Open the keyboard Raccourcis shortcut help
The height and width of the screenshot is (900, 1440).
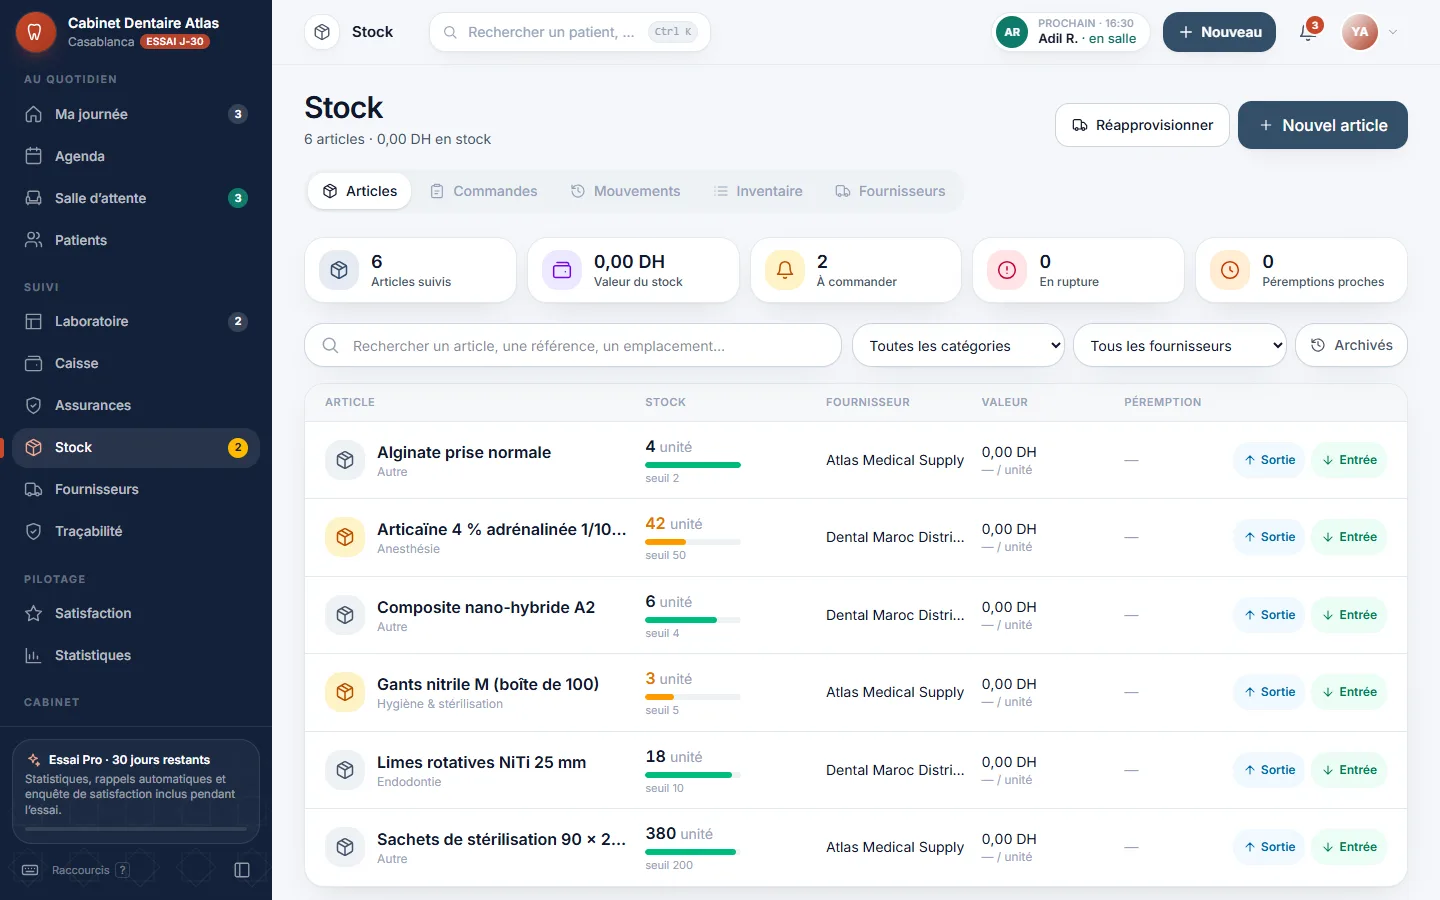(x=76, y=870)
